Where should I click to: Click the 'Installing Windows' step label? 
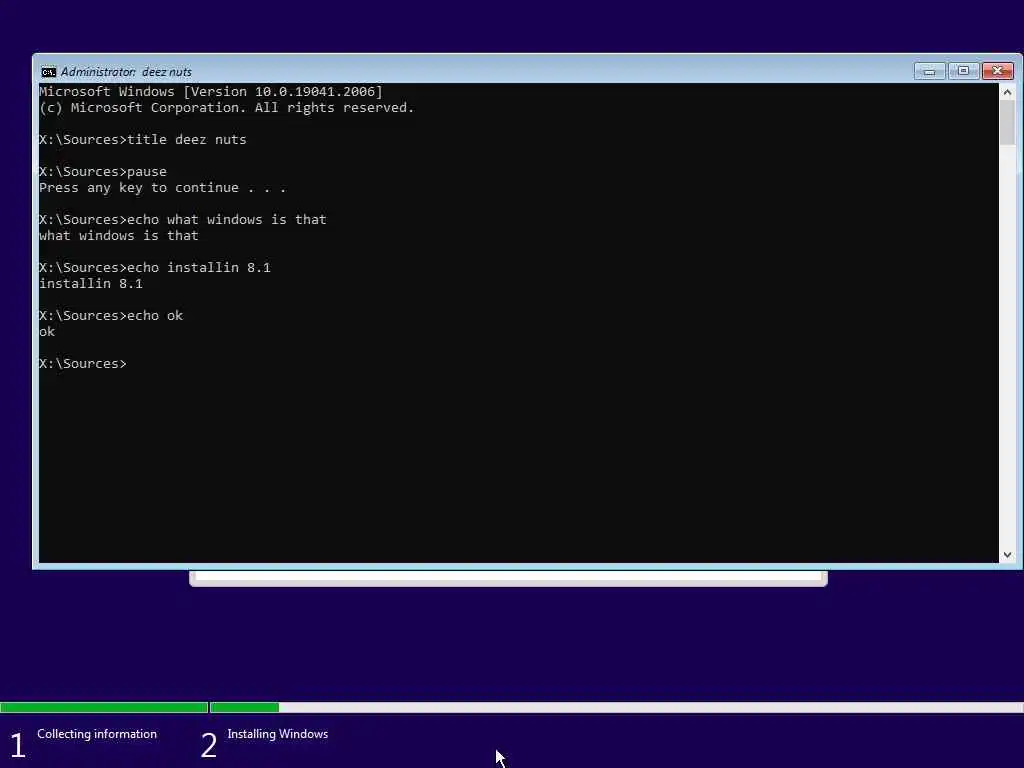click(278, 734)
